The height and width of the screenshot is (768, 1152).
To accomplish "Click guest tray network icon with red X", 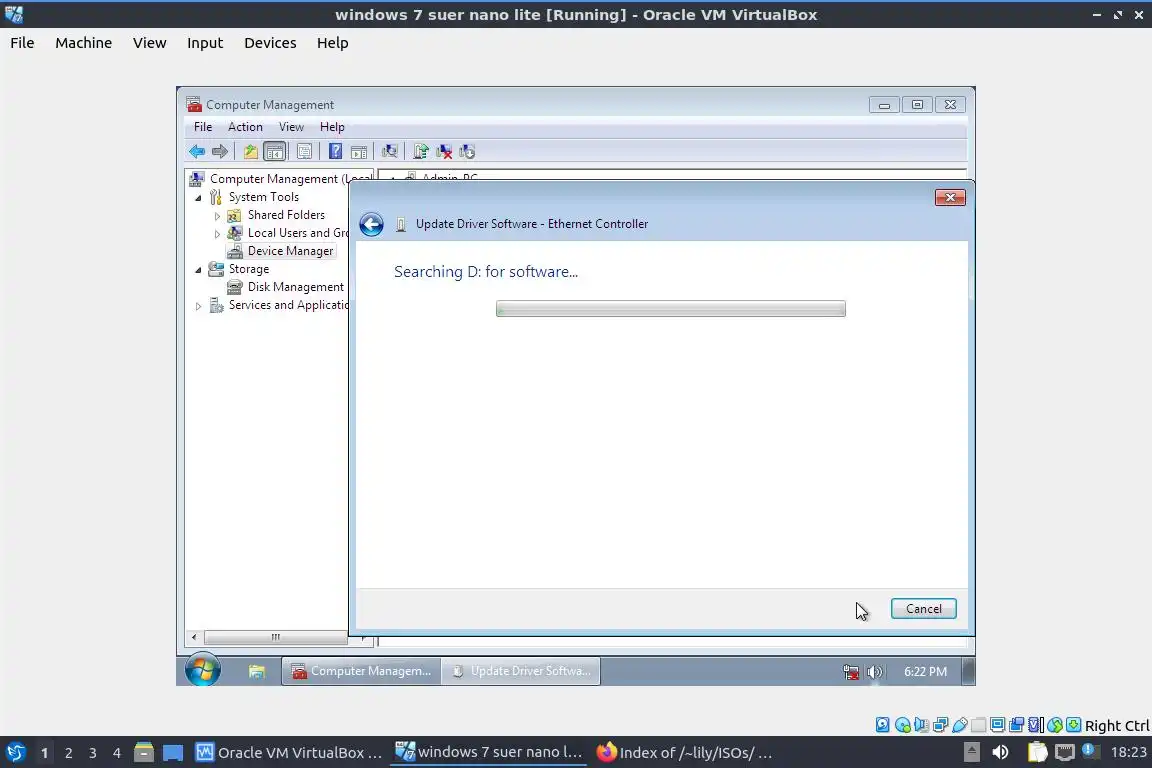I will click(x=851, y=672).
